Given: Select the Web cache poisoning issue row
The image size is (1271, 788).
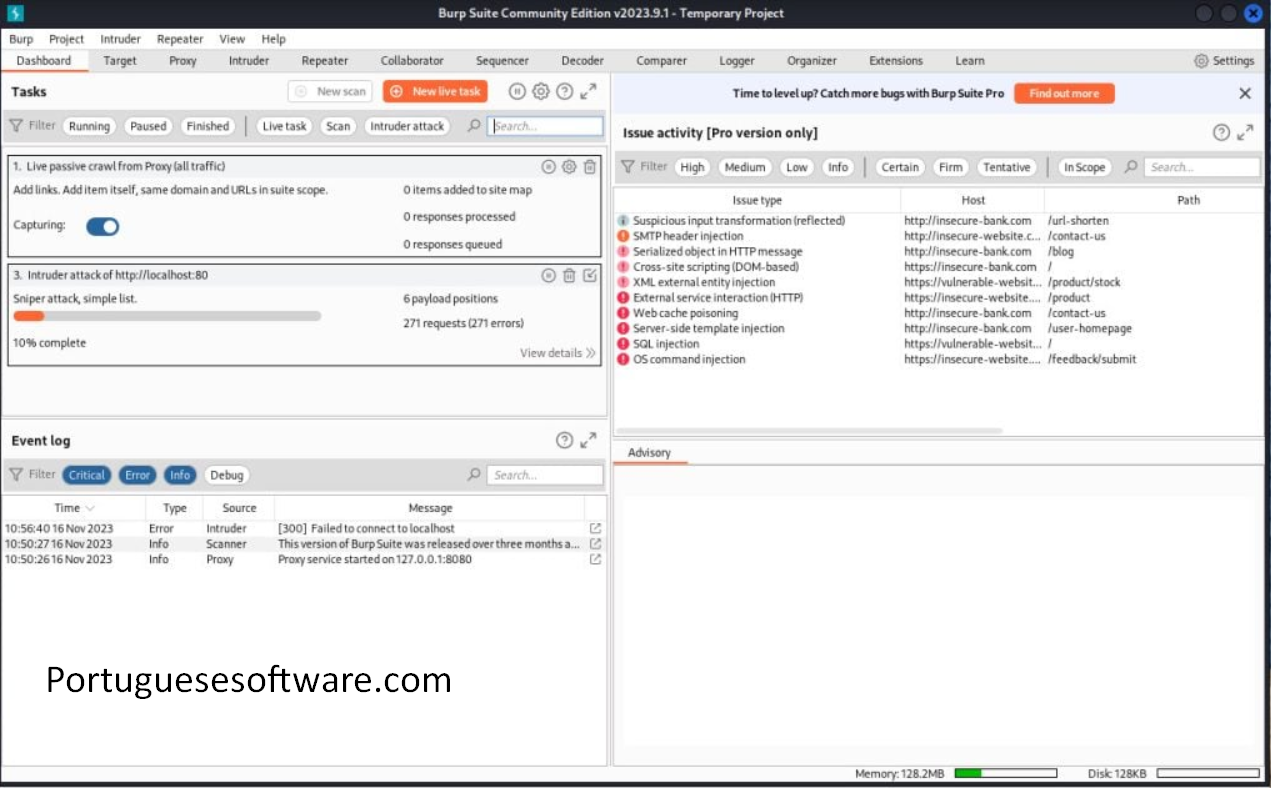Looking at the screenshot, I should pyautogui.click(x=938, y=313).
